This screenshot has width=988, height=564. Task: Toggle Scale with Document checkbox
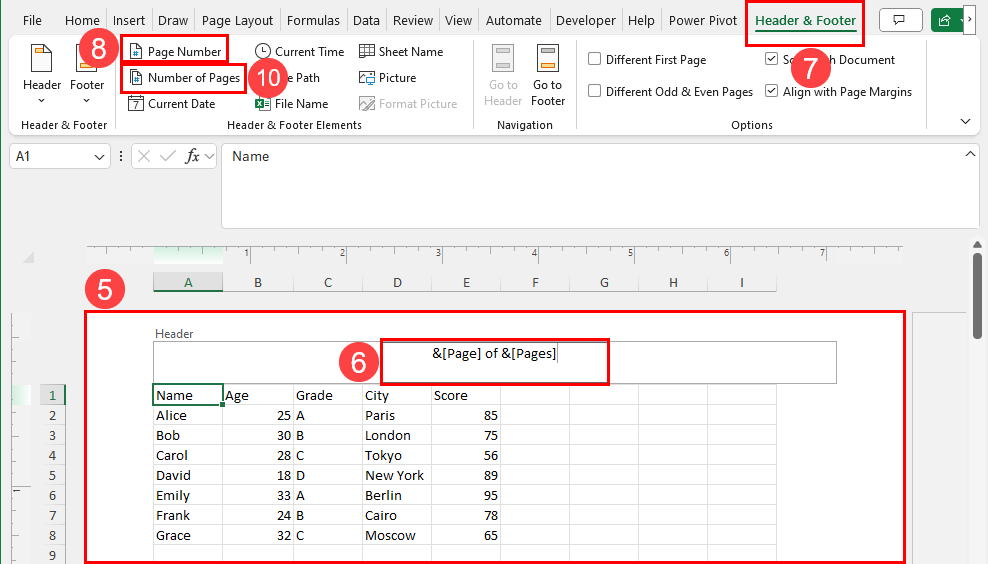click(x=771, y=59)
